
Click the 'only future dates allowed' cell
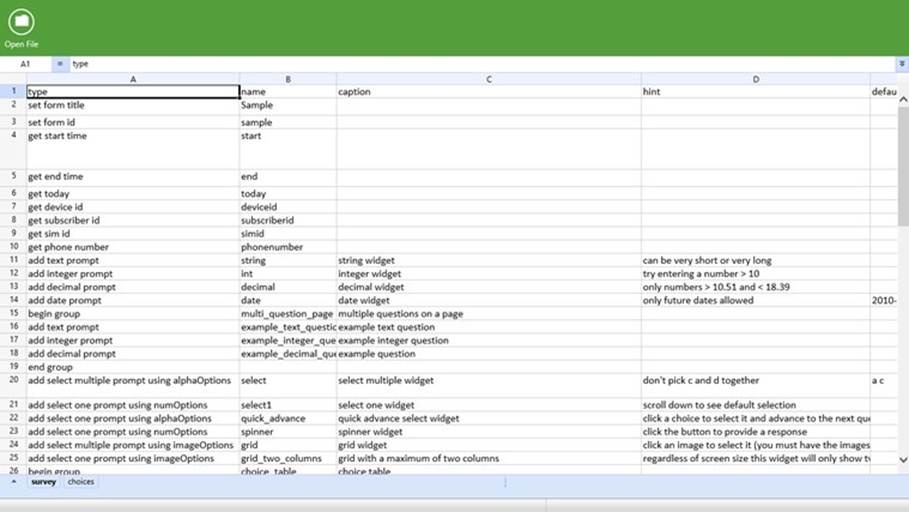click(x=755, y=300)
